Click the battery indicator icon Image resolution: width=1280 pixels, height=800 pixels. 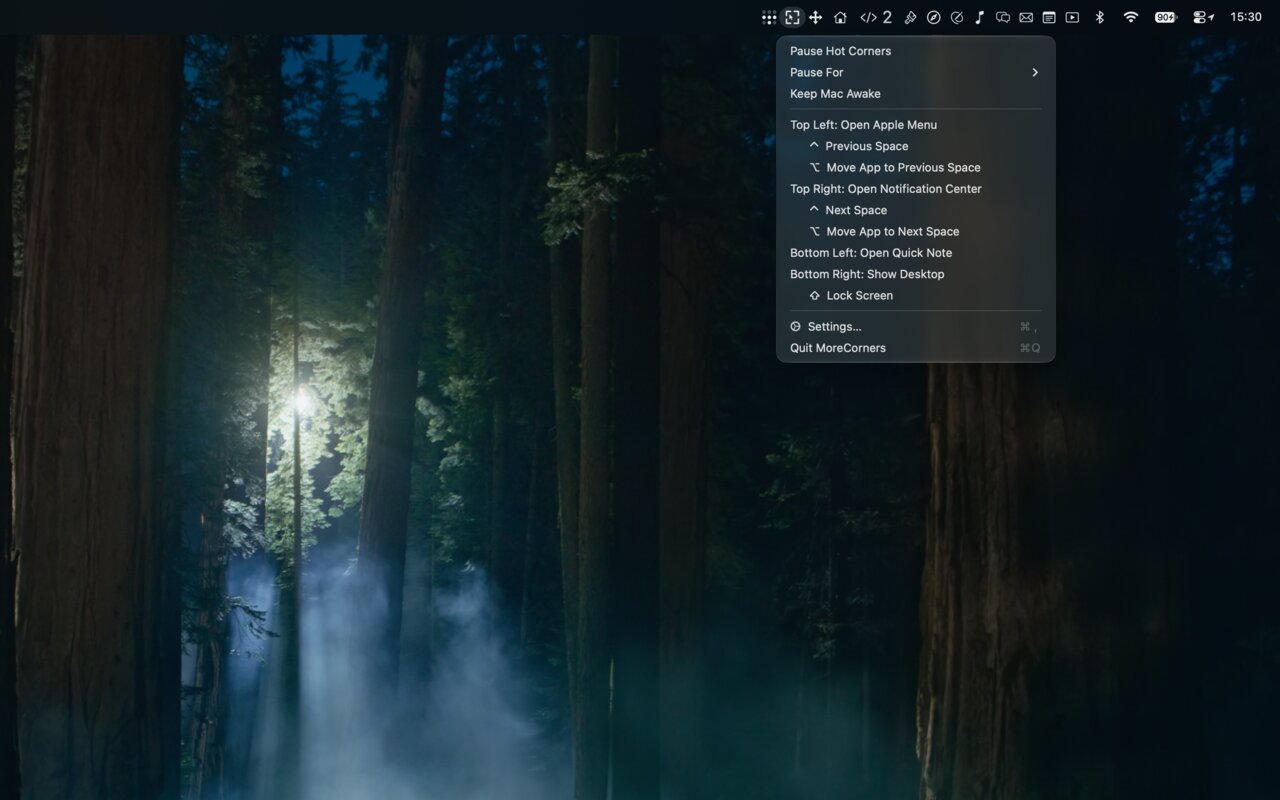[x=1166, y=17]
